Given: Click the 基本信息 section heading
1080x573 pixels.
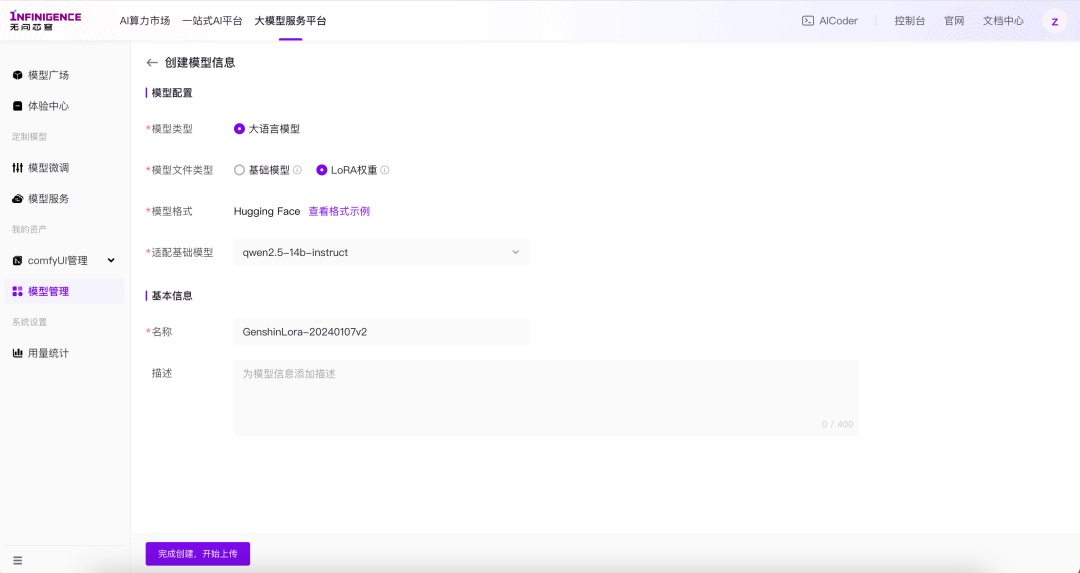Looking at the screenshot, I should (x=172, y=296).
